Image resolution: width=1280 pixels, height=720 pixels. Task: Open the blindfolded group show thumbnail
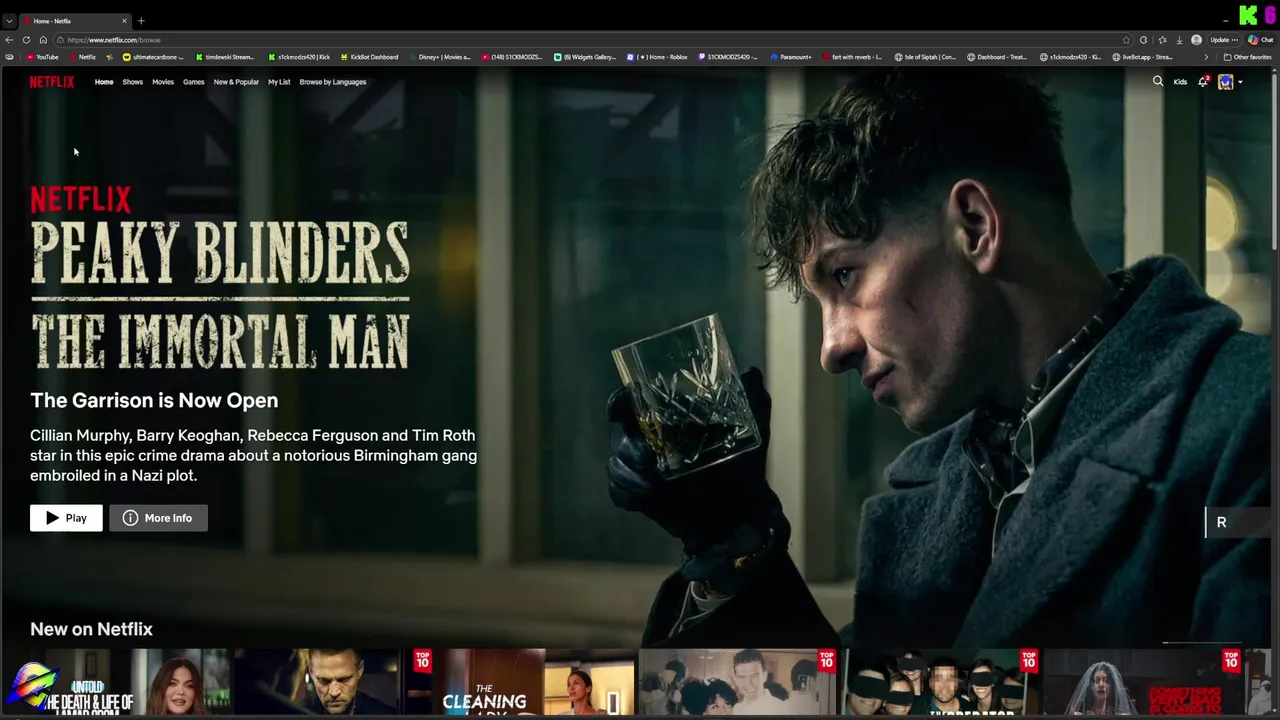coord(939,682)
